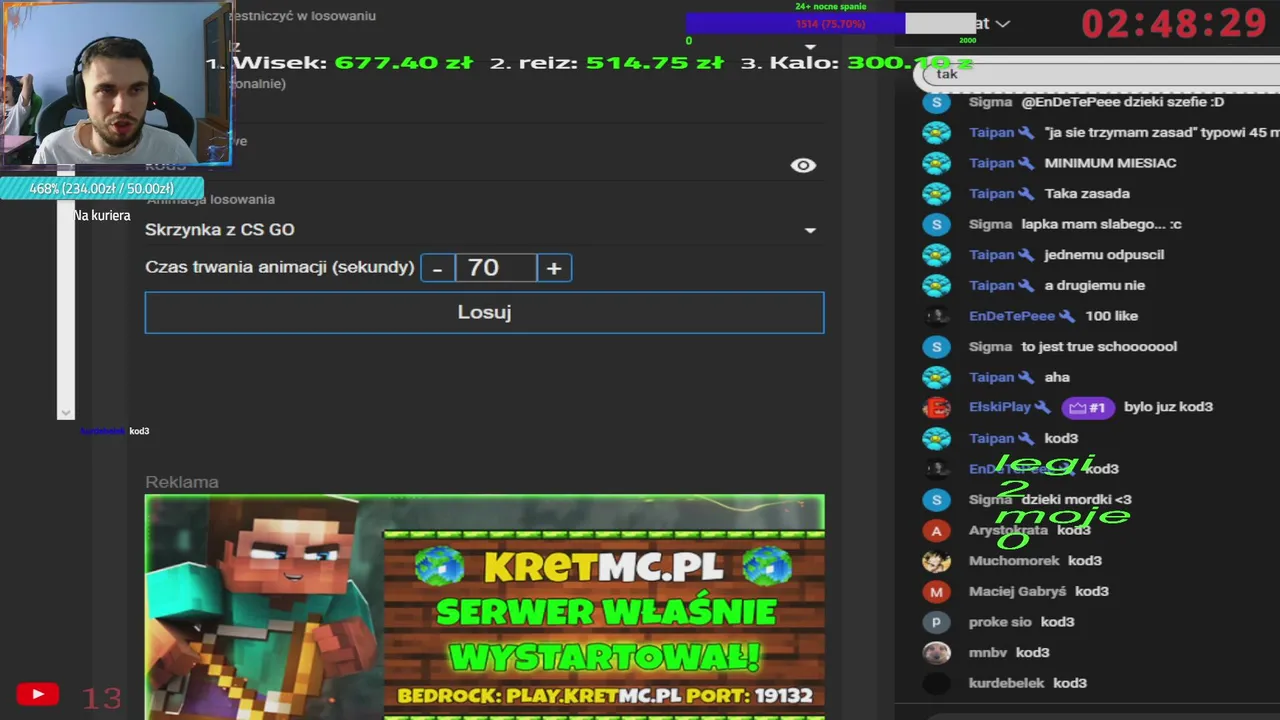Click the top donor 'Wisek: 677.40 zł' text
Screen dimensions: 1280x720
pyautogui.click(x=339, y=63)
